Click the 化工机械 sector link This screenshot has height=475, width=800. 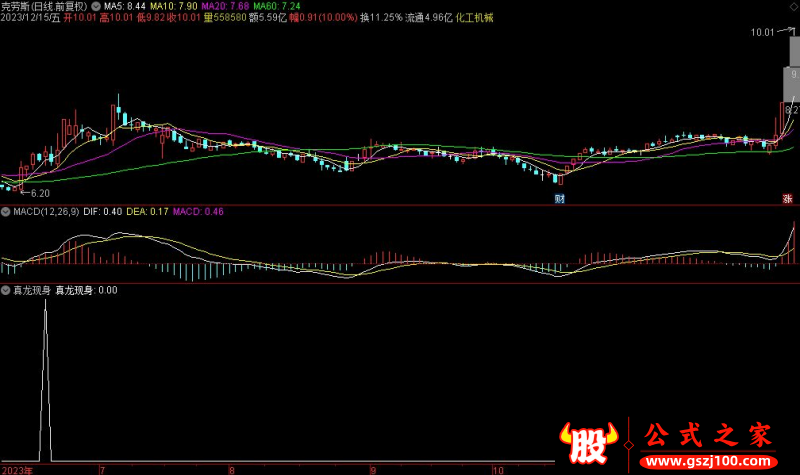474,18
